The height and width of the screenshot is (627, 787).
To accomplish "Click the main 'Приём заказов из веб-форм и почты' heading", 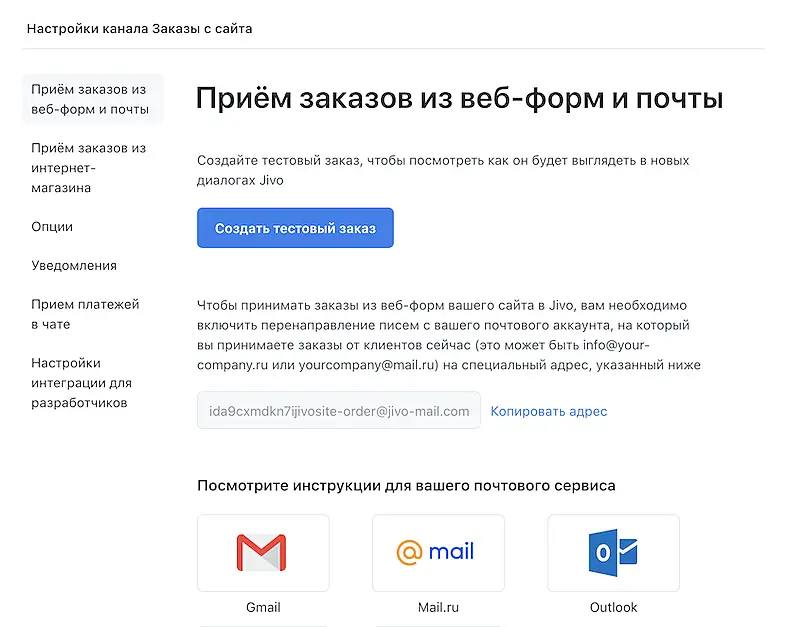I will click(x=459, y=98).
